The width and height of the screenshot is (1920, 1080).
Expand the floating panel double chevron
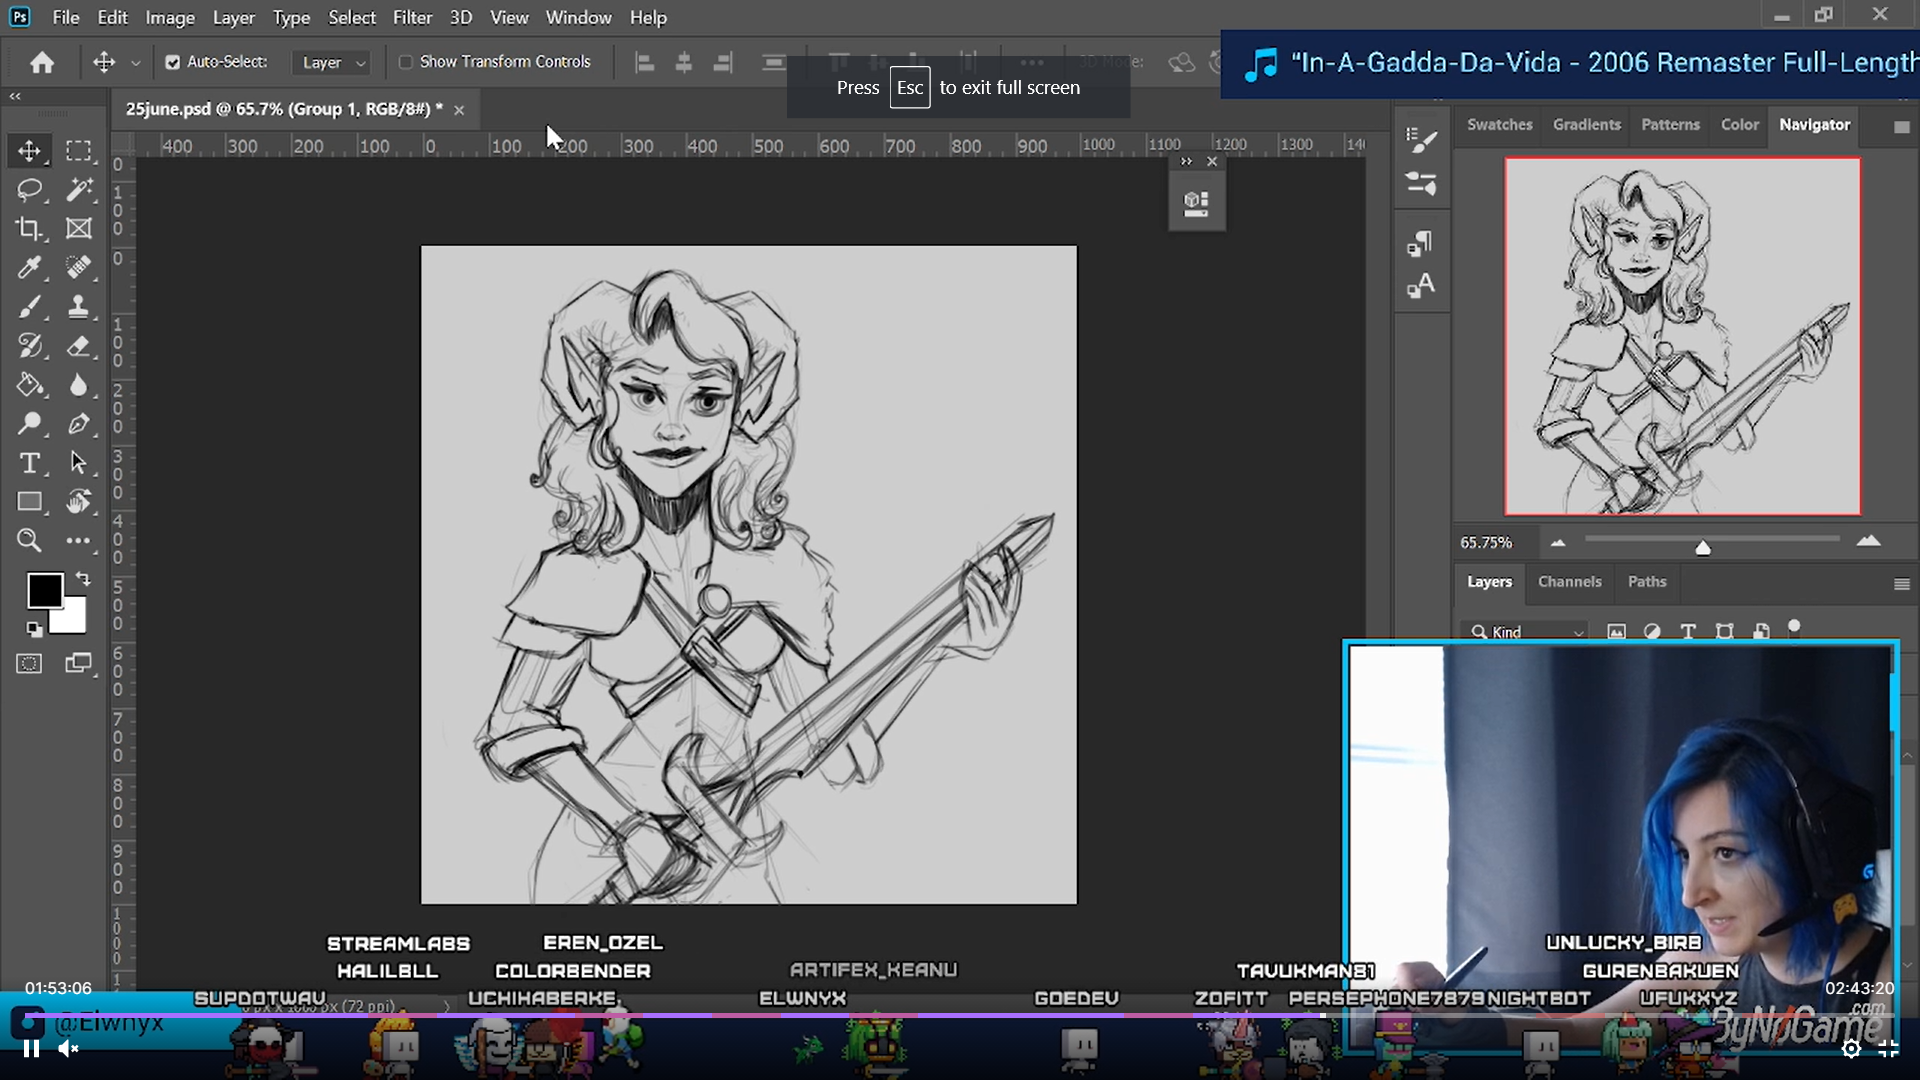[1186, 161]
